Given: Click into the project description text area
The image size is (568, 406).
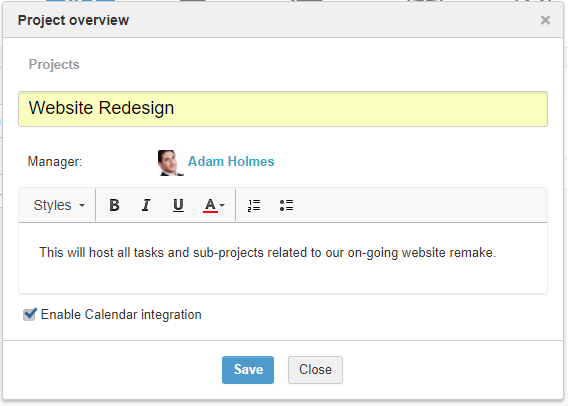Looking at the screenshot, I should click(x=283, y=258).
